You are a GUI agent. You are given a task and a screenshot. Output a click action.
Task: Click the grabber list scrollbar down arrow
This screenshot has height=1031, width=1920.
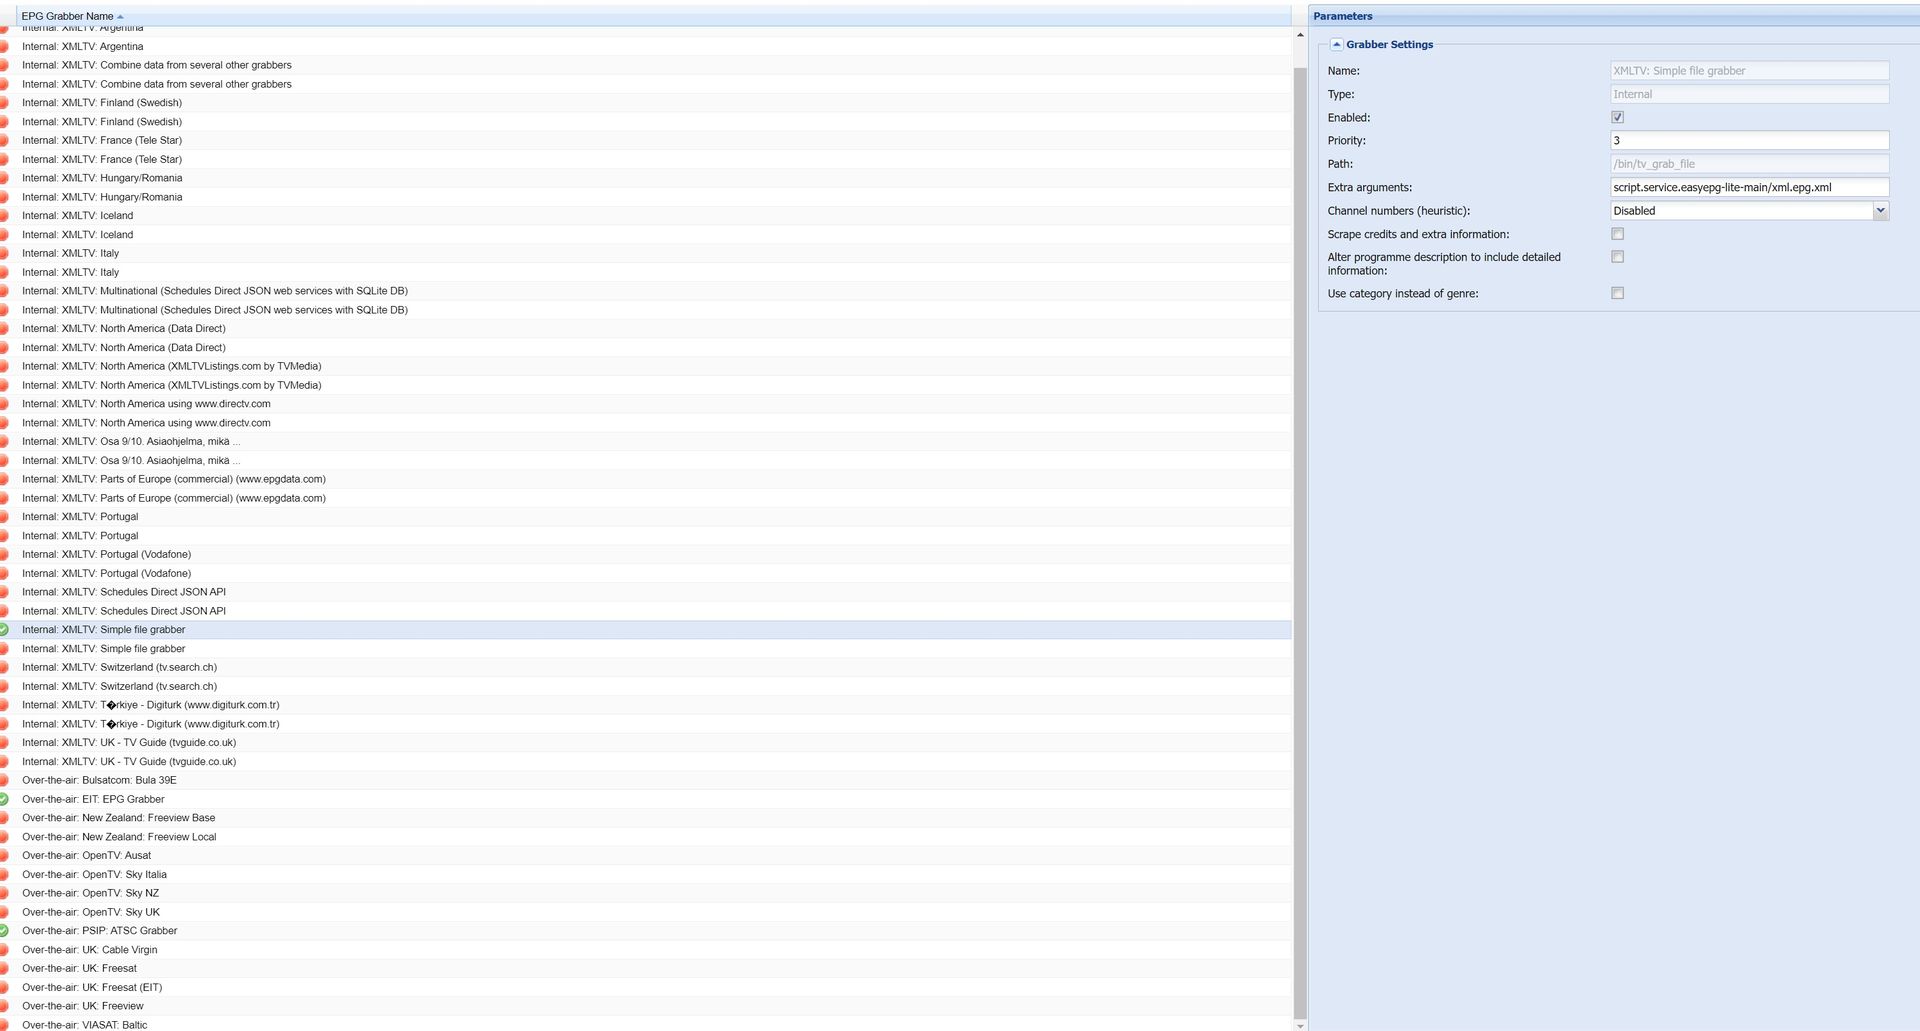click(x=1300, y=1025)
